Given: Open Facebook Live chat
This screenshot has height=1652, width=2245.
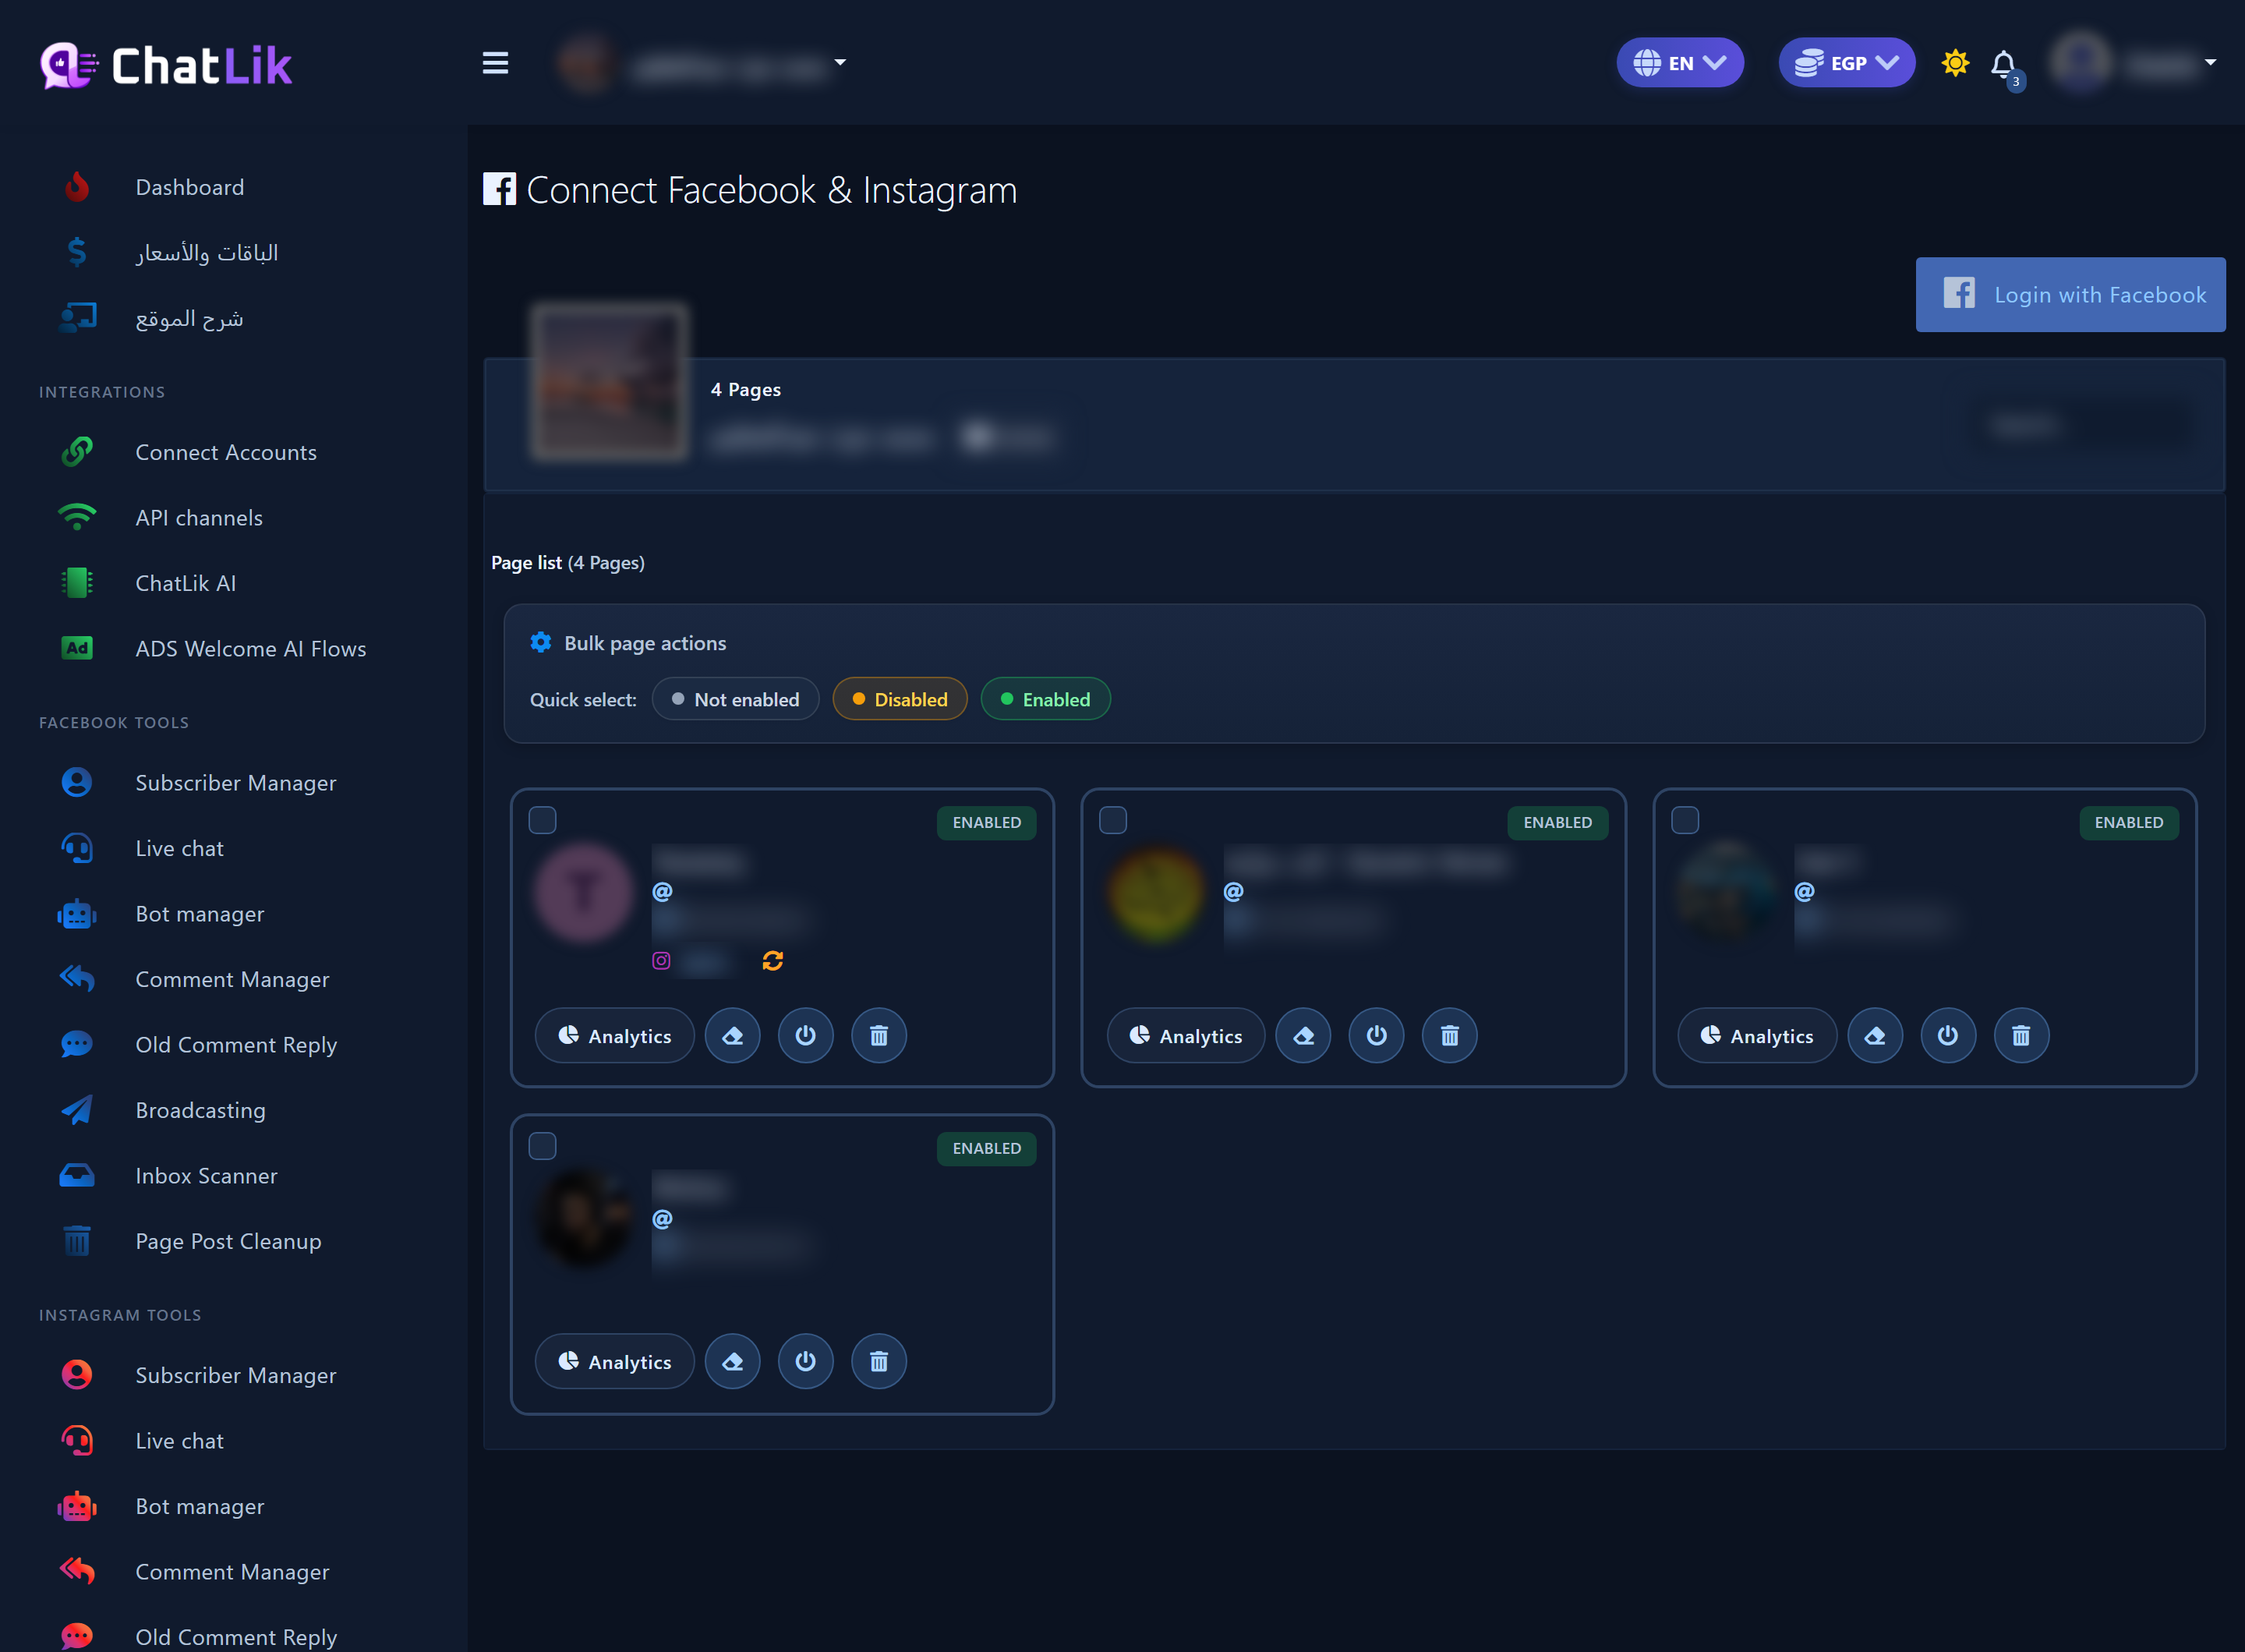Looking at the screenshot, I should click(179, 848).
